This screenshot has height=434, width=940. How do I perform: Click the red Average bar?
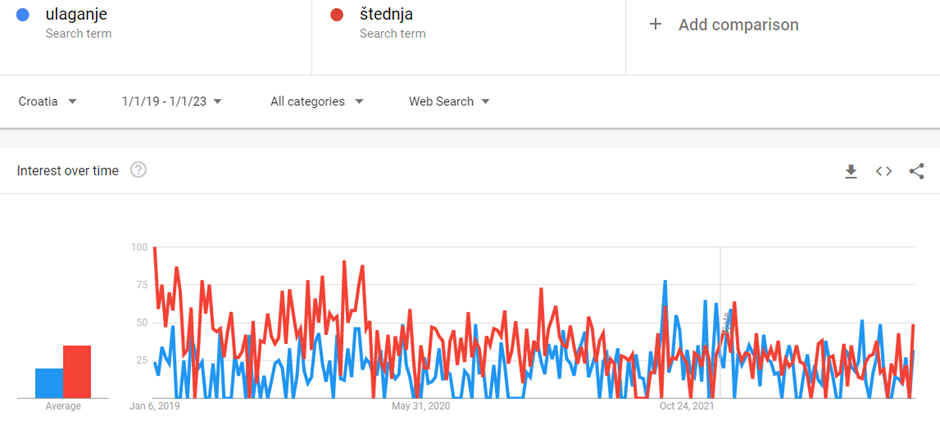pos(77,372)
